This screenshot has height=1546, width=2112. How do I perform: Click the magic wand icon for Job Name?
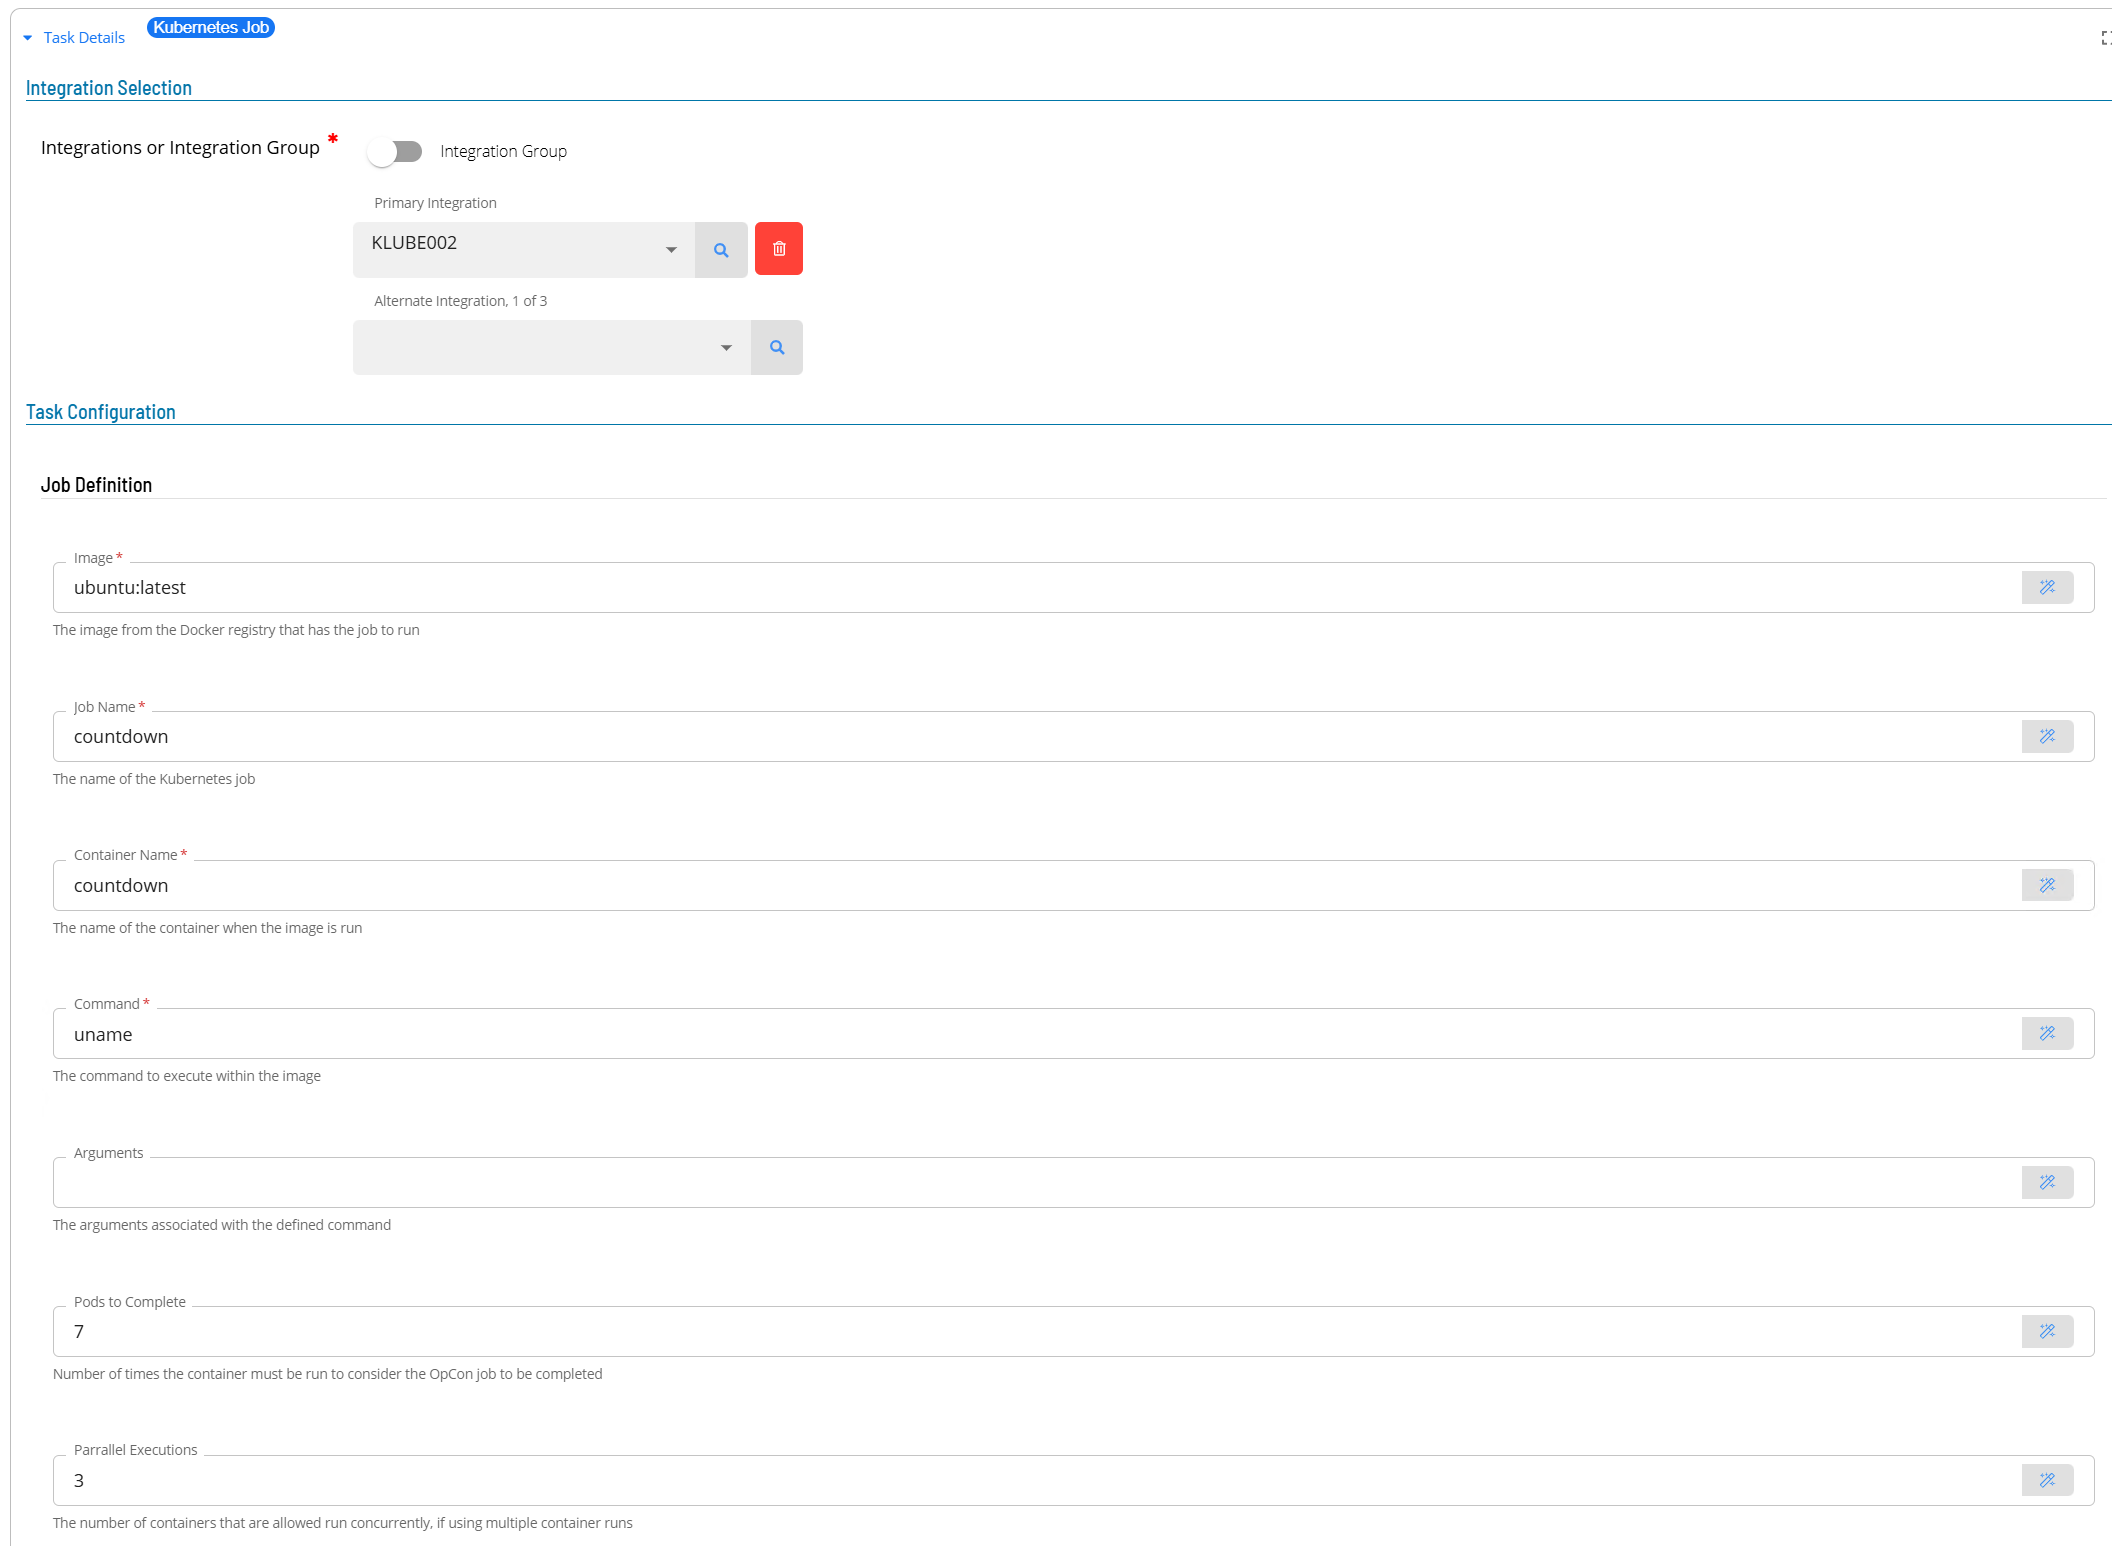[2047, 736]
